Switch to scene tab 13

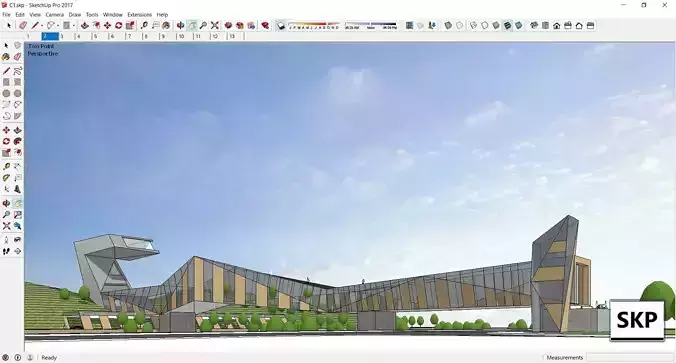click(x=236, y=37)
